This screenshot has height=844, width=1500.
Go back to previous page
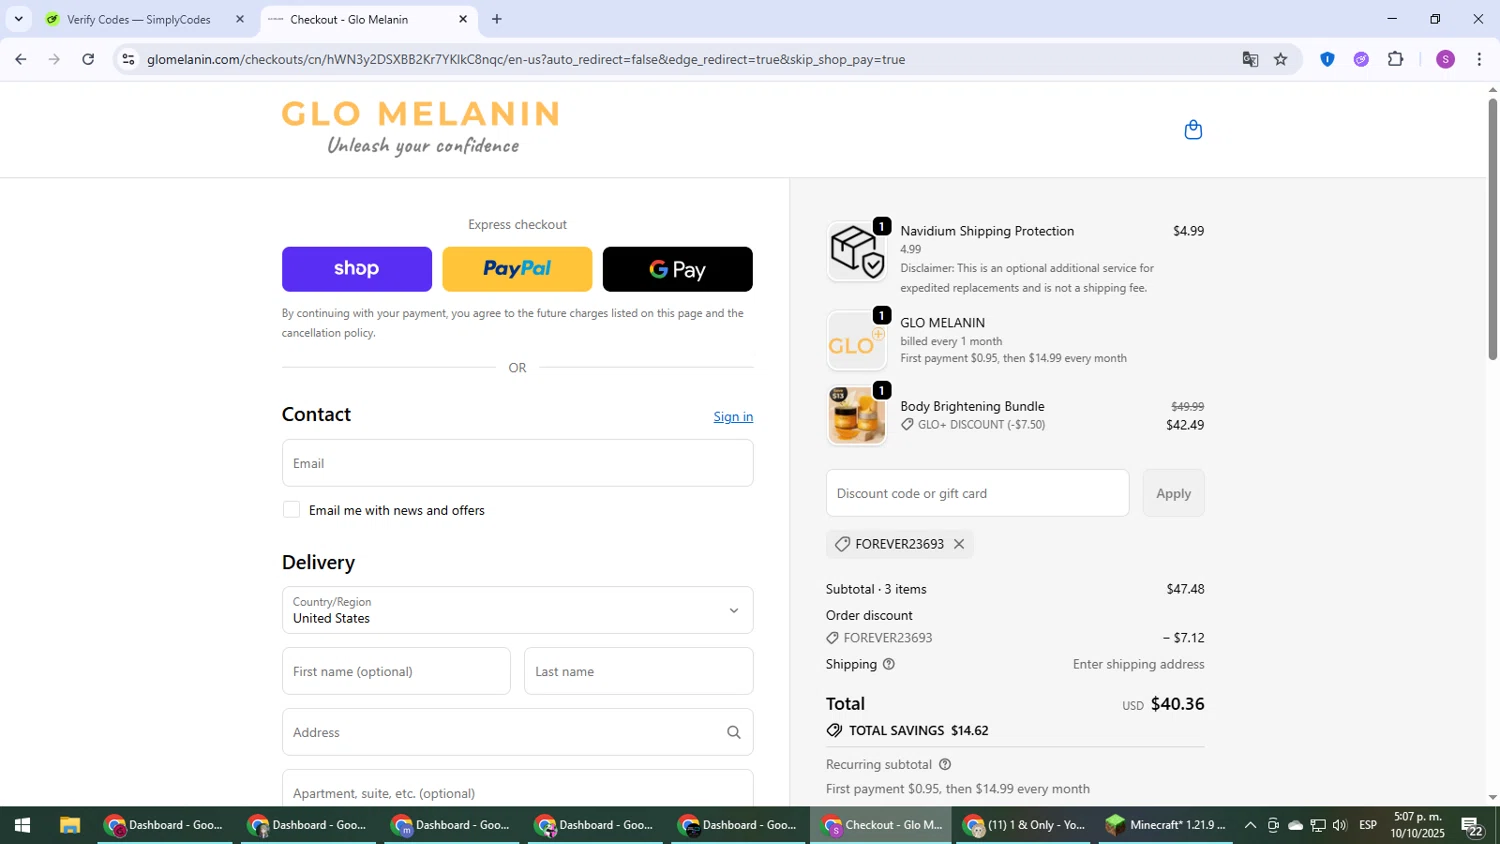(x=21, y=60)
